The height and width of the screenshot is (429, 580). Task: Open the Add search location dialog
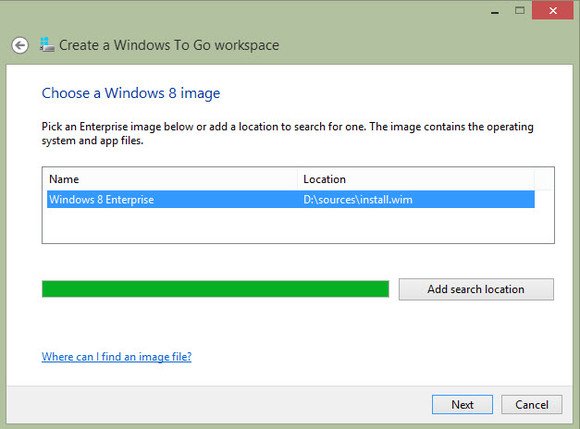pyautogui.click(x=476, y=289)
